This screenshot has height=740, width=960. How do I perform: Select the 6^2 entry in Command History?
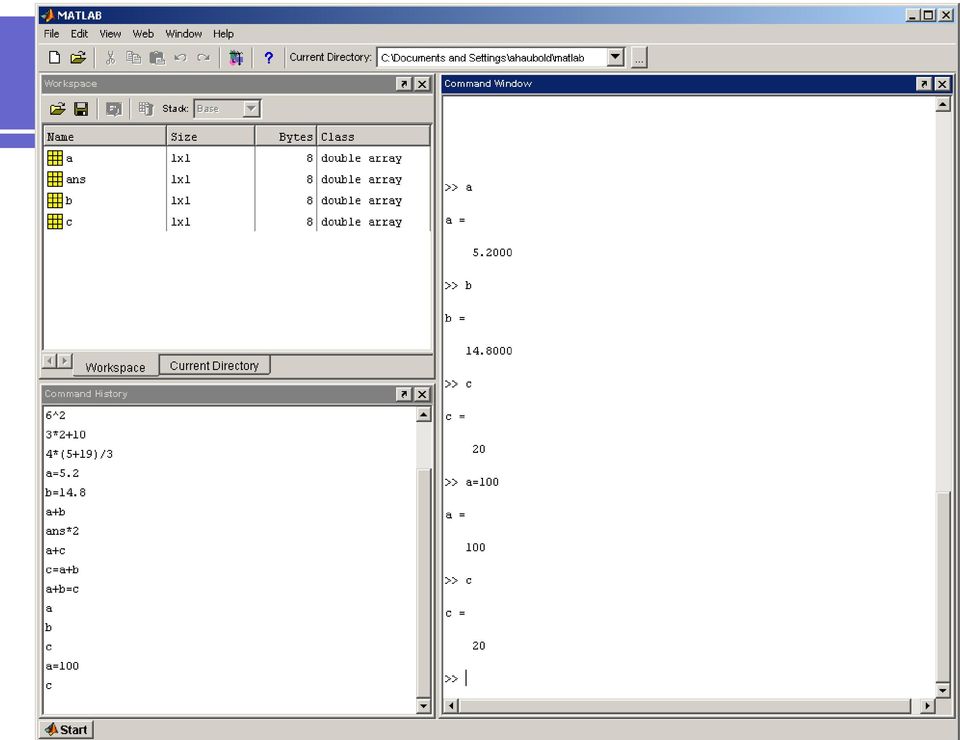pos(56,415)
